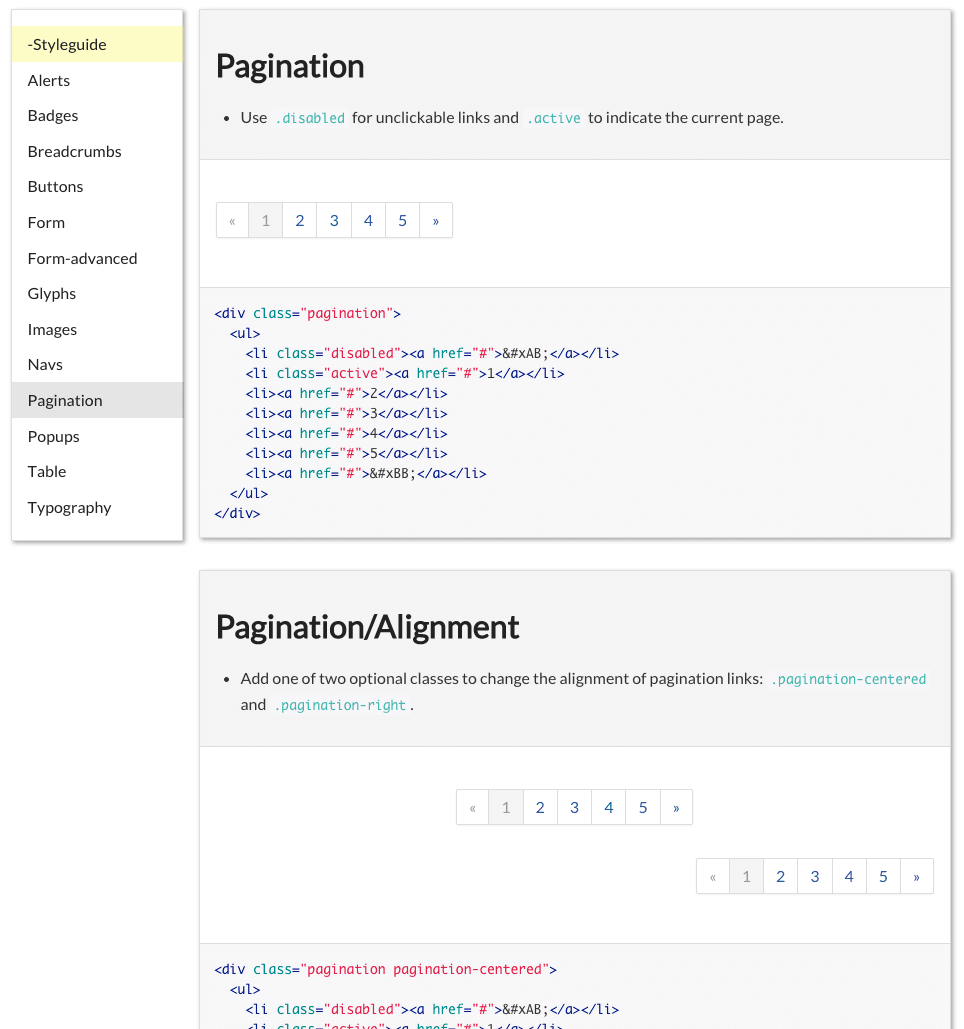
Task: Open the Popups section in the sidebar
Action: [53, 436]
